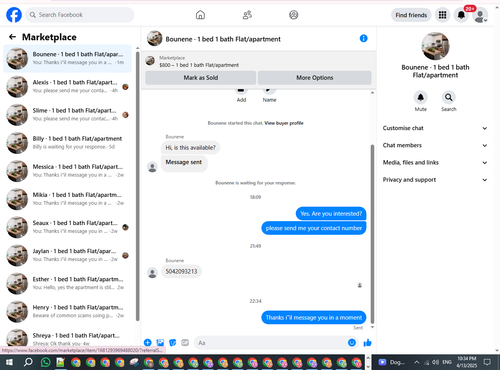Attach a photo with image icon

pyautogui.click(x=160, y=342)
